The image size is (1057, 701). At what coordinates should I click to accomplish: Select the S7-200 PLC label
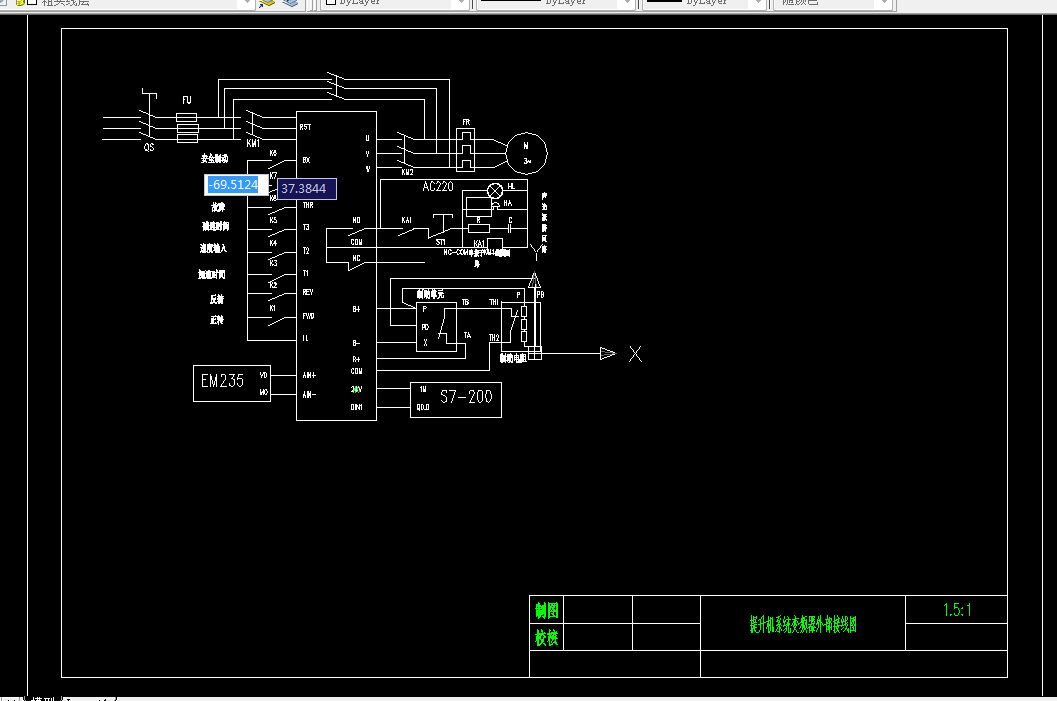tap(466, 396)
